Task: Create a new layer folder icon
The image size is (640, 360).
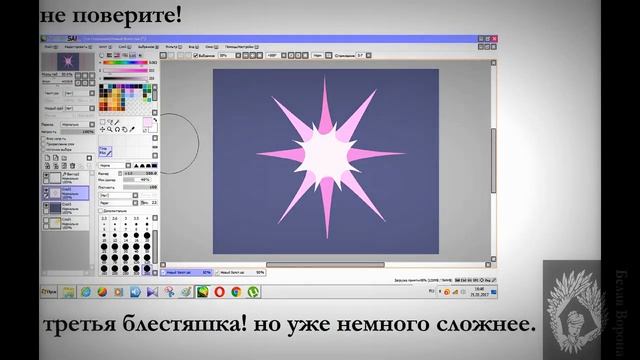Action: [64, 158]
